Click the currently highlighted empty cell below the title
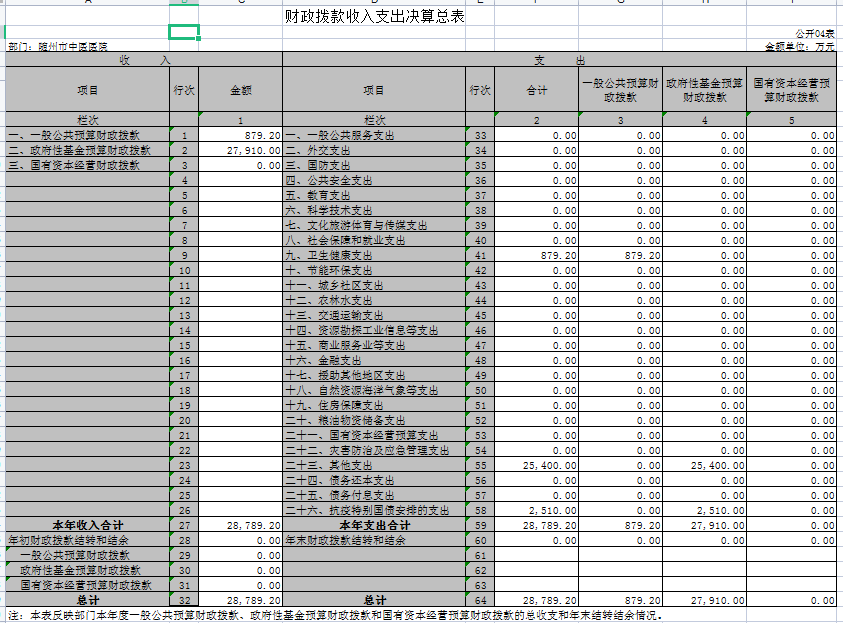This screenshot has height=623, width=843. (183, 33)
